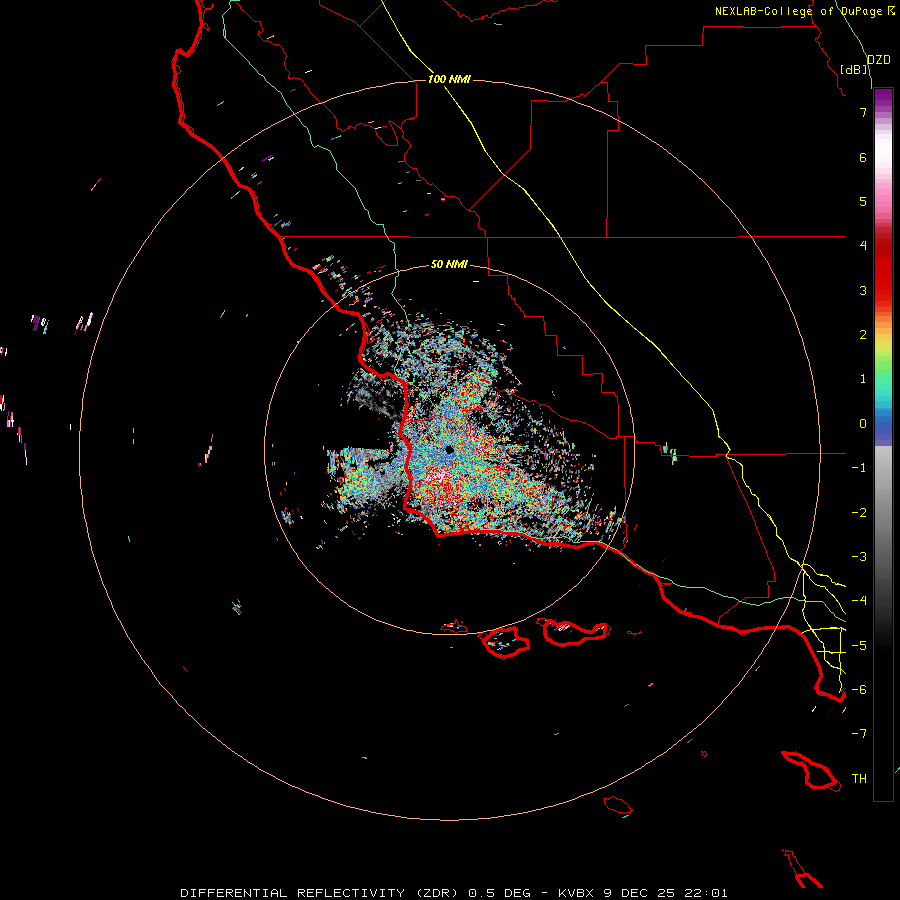
Task: Click the positive '7' color scale value
Action: coord(863,112)
